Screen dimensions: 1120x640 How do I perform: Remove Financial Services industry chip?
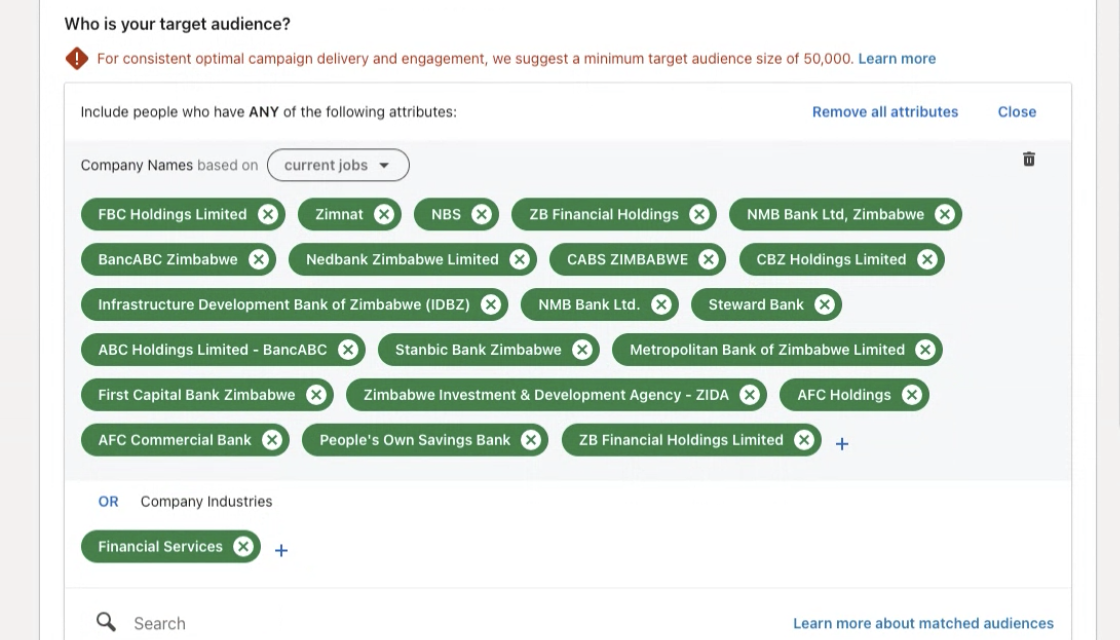point(243,546)
